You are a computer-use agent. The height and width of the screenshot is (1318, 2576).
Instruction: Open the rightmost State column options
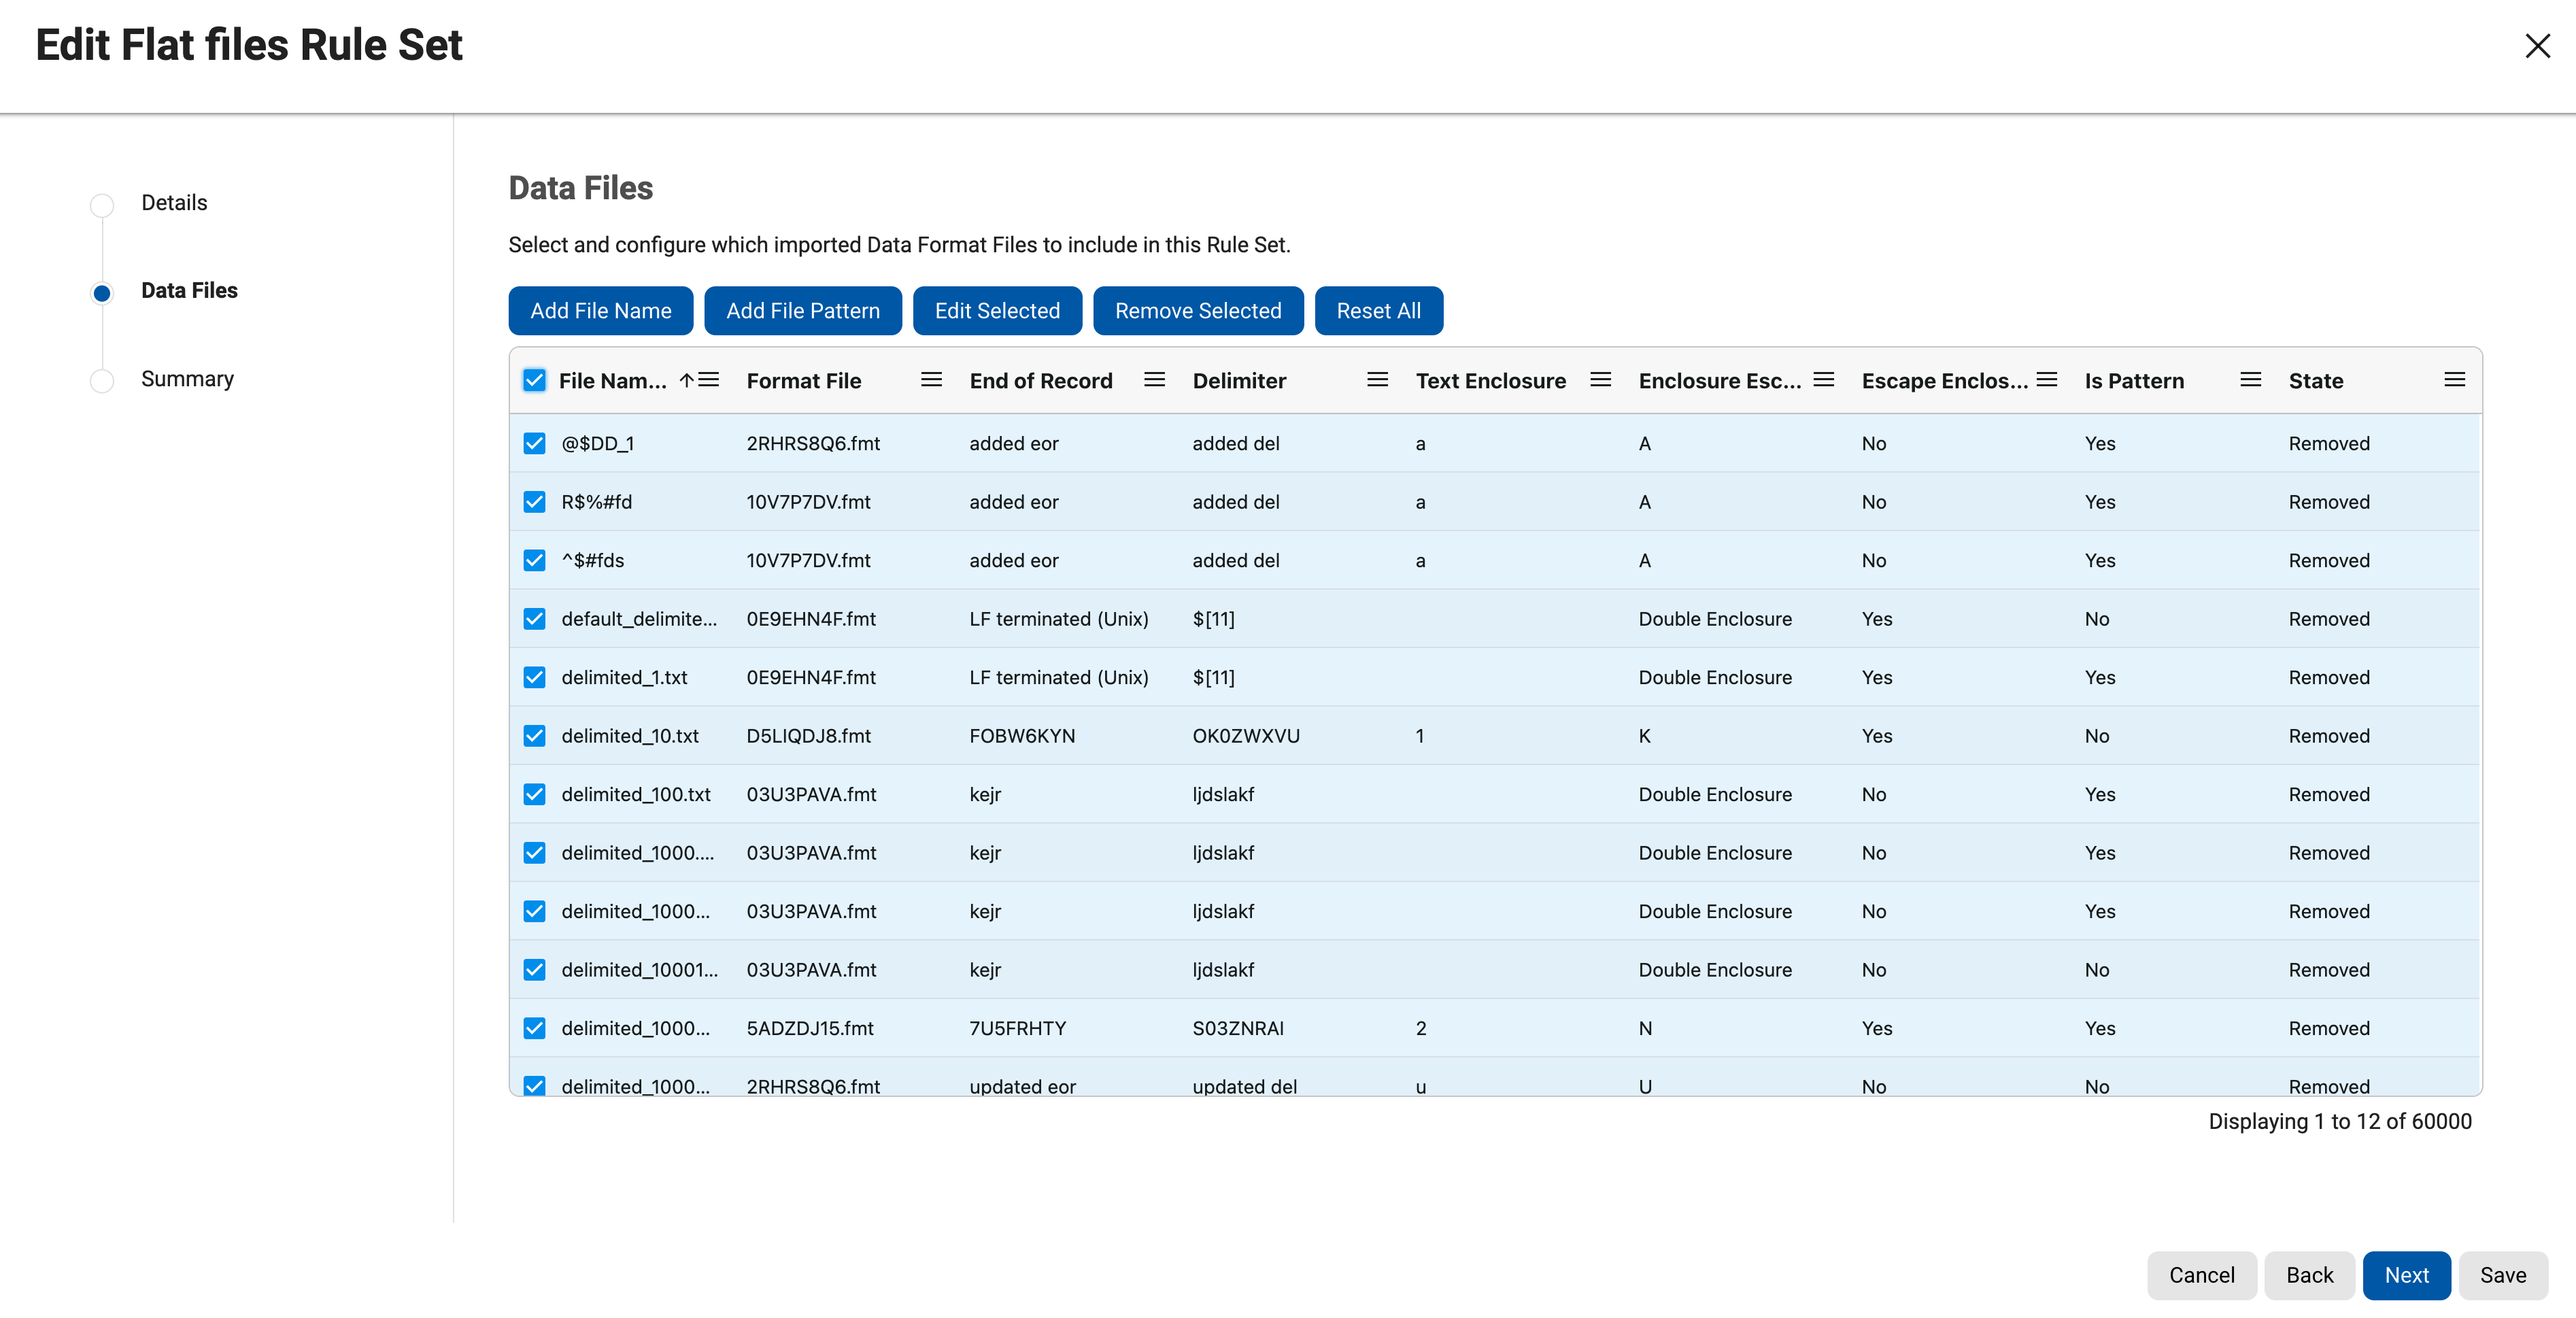(2457, 380)
